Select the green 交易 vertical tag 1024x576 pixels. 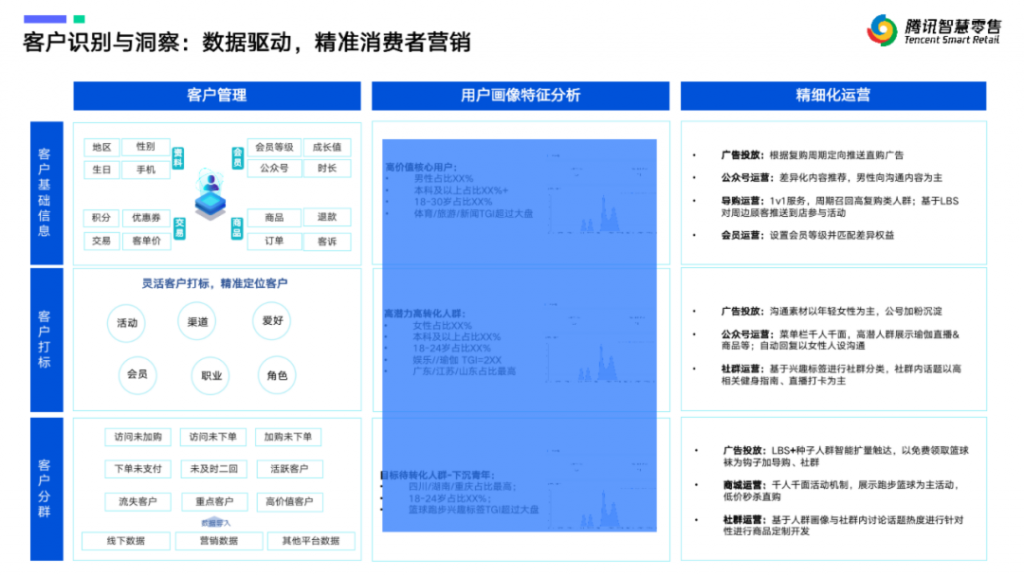tap(179, 228)
